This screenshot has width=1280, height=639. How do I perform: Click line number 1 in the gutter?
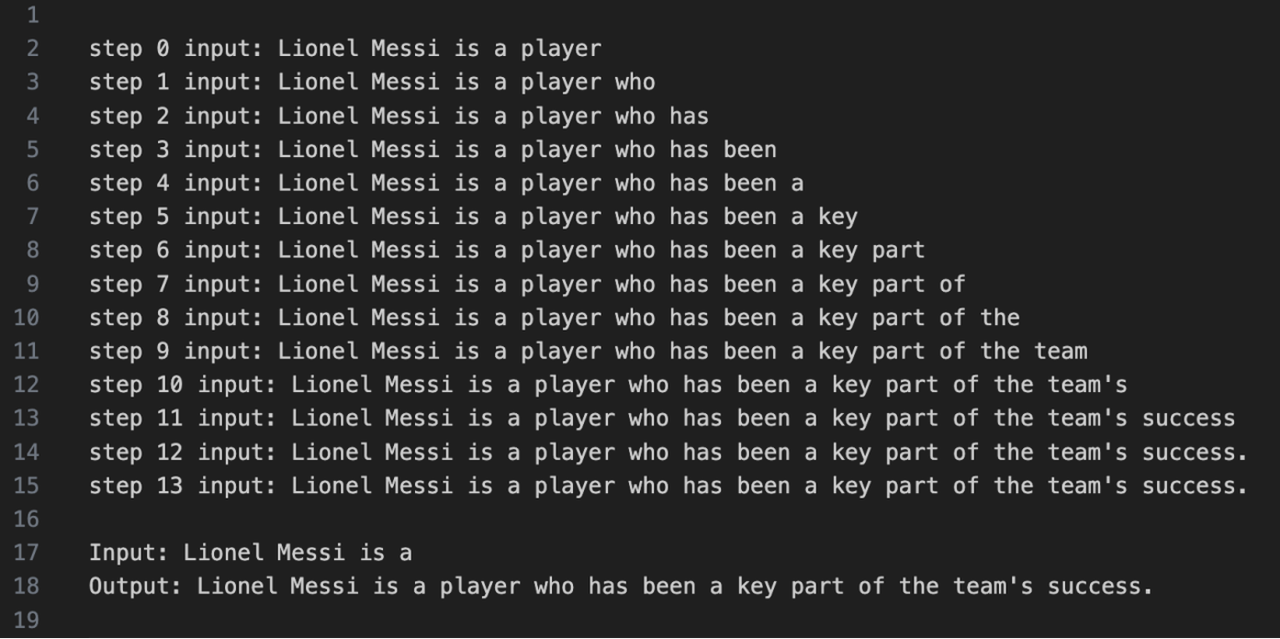(32, 15)
